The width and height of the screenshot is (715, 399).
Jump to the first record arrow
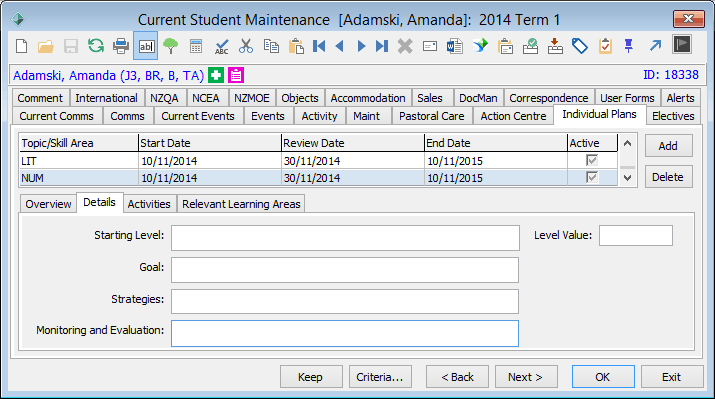click(x=319, y=46)
